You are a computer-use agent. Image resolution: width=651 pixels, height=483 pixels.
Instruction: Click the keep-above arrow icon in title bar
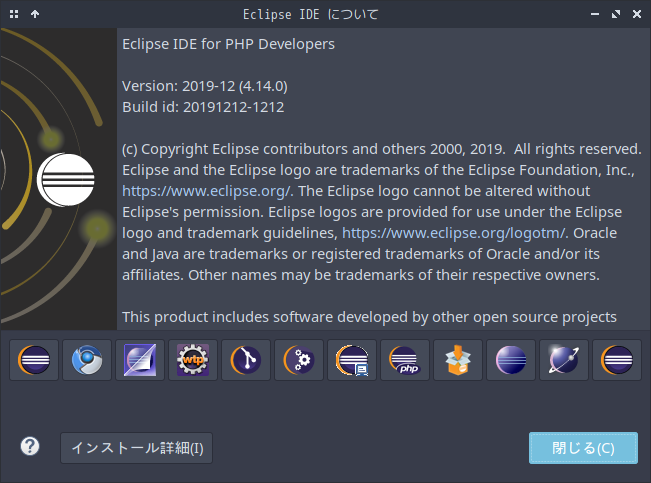pyautogui.click(x=35, y=14)
